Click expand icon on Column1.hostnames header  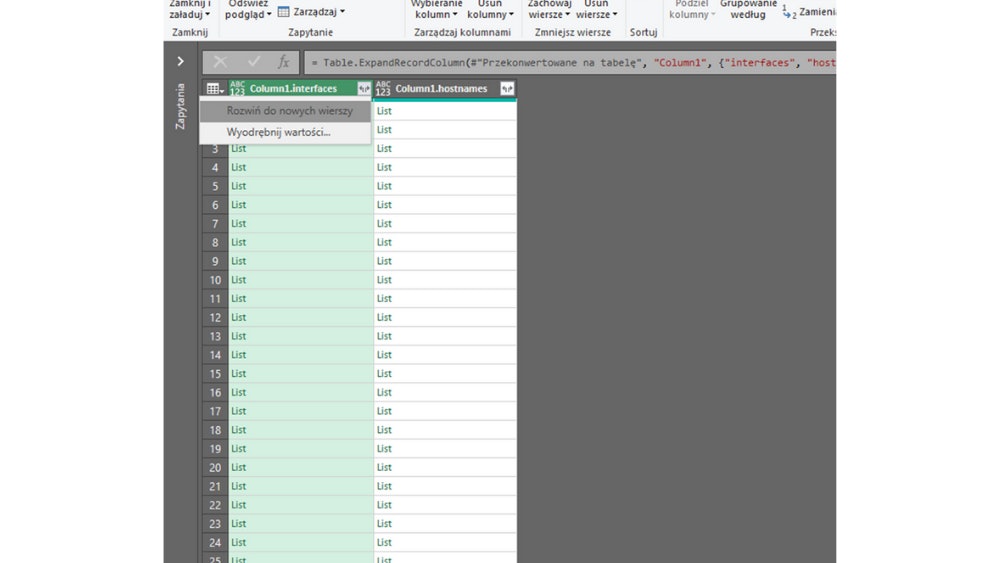coord(507,89)
